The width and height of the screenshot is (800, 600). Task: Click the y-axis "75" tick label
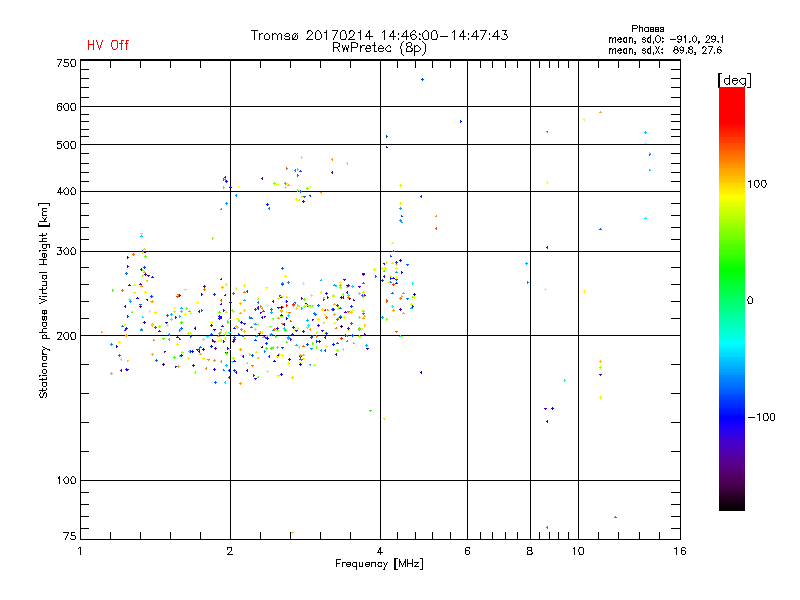pos(70,536)
